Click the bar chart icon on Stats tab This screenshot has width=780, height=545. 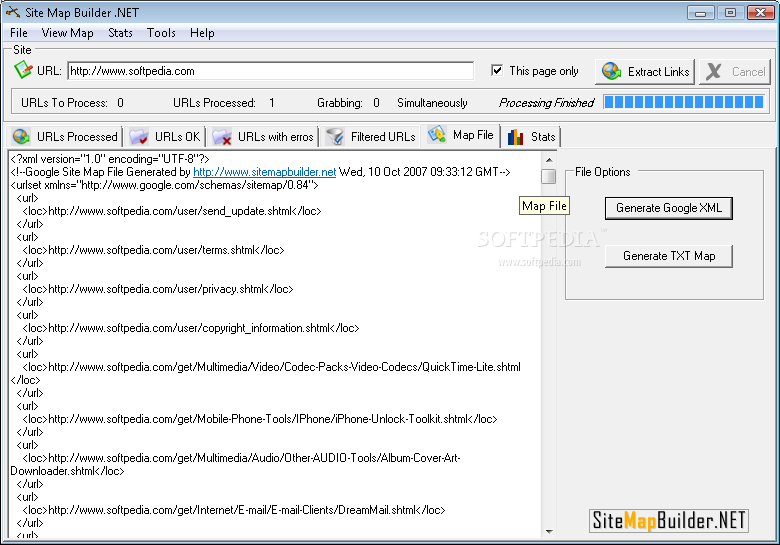pyautogui.click(x=515, y=137)
